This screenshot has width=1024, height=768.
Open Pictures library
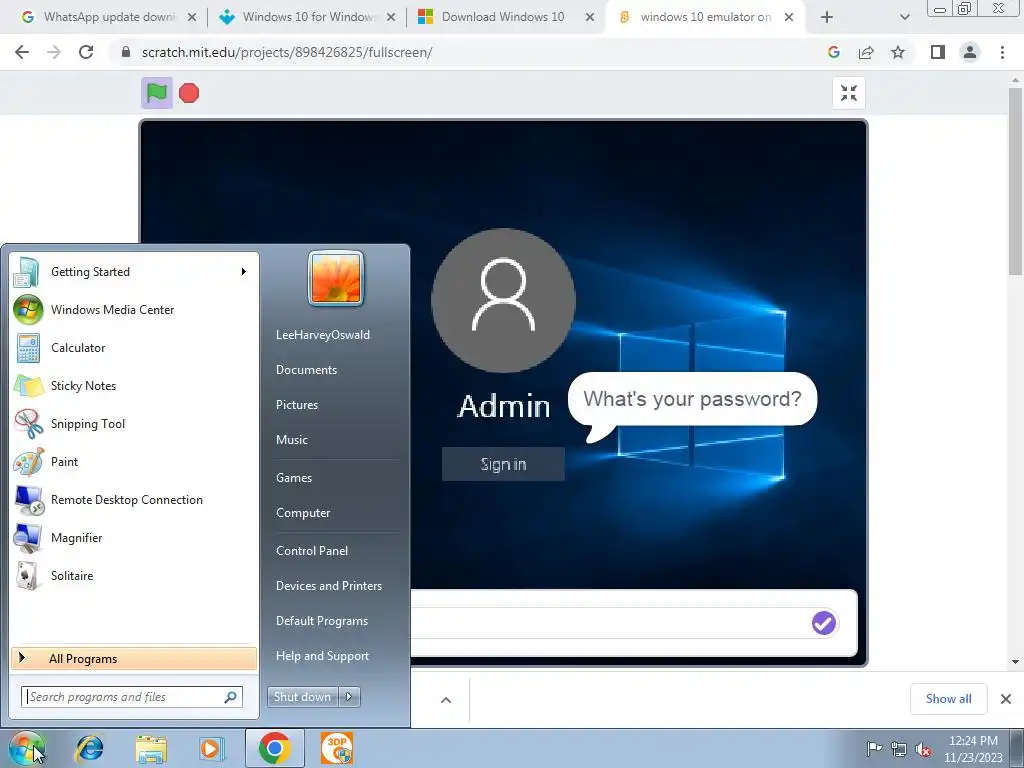pos(296,405)
